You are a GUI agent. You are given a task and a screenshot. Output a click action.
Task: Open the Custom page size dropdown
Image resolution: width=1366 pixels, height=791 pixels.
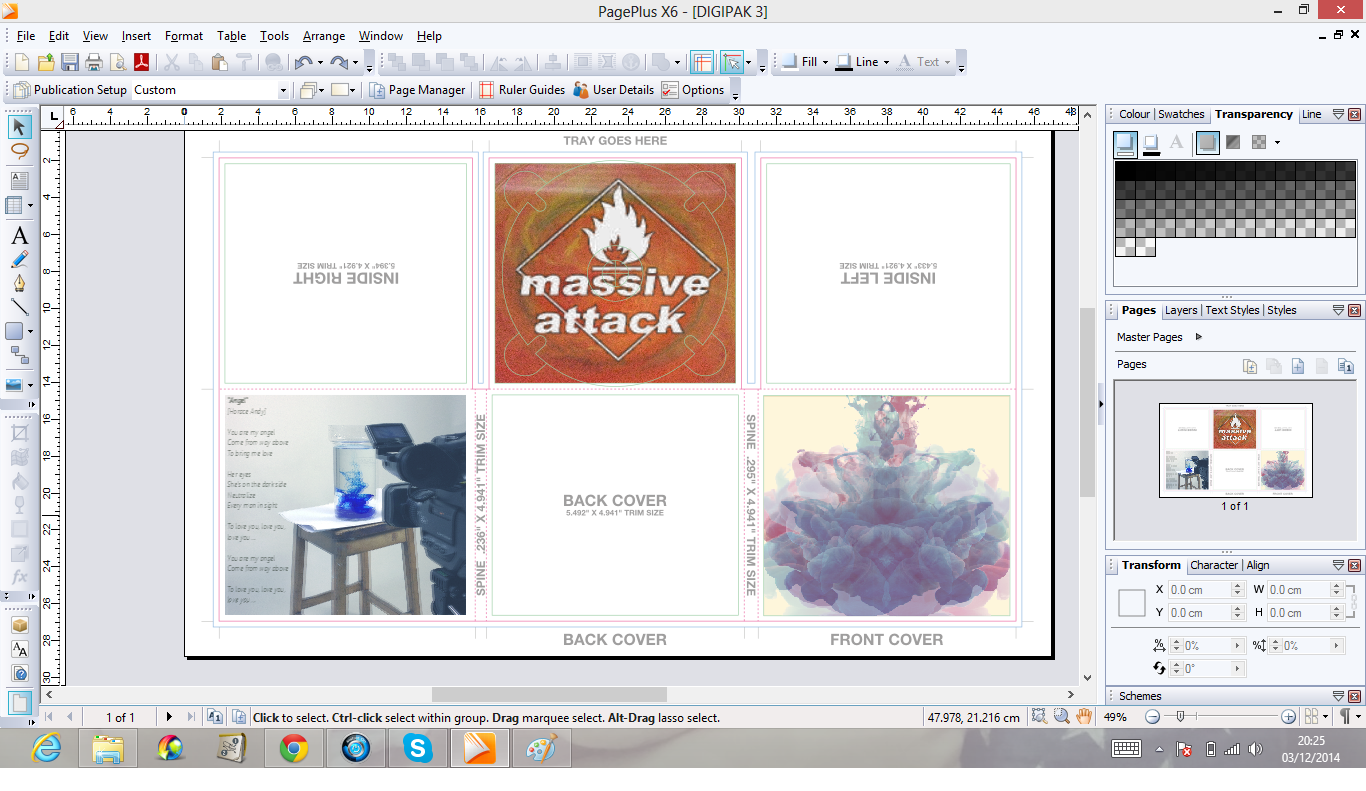click(283, 90)
